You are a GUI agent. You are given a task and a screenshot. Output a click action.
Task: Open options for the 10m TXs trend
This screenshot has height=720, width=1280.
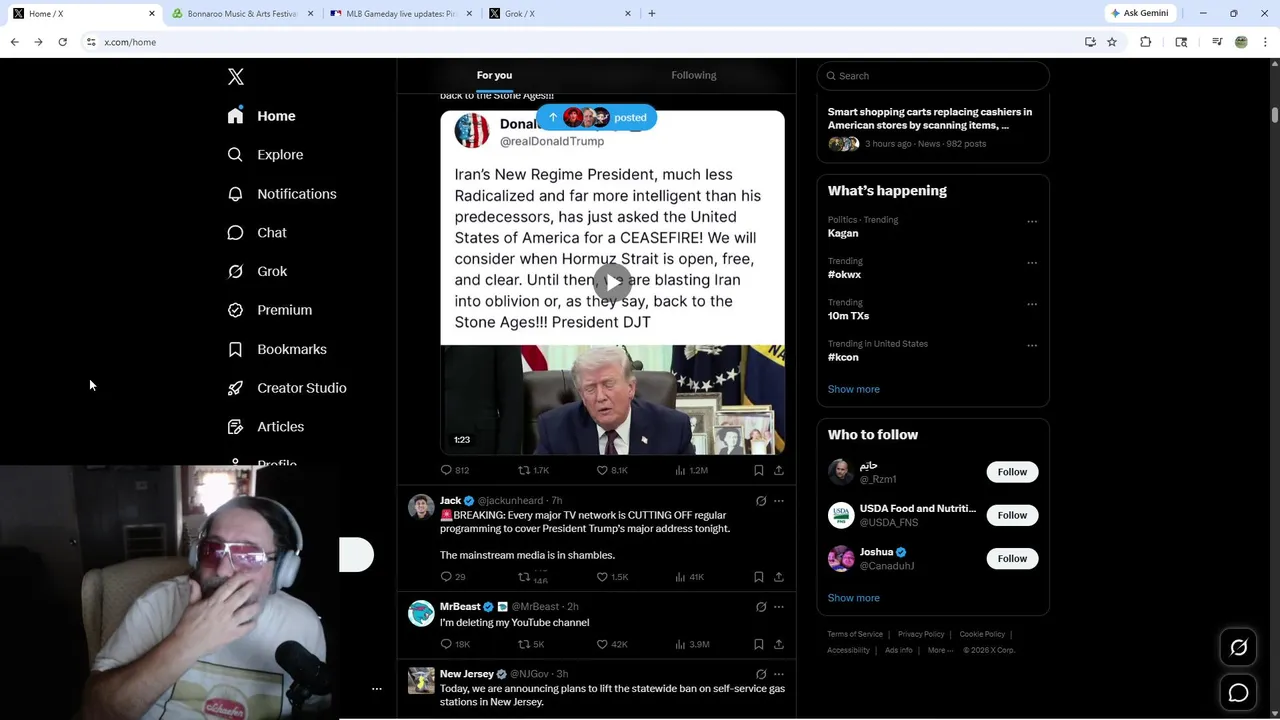point(1032,304)
